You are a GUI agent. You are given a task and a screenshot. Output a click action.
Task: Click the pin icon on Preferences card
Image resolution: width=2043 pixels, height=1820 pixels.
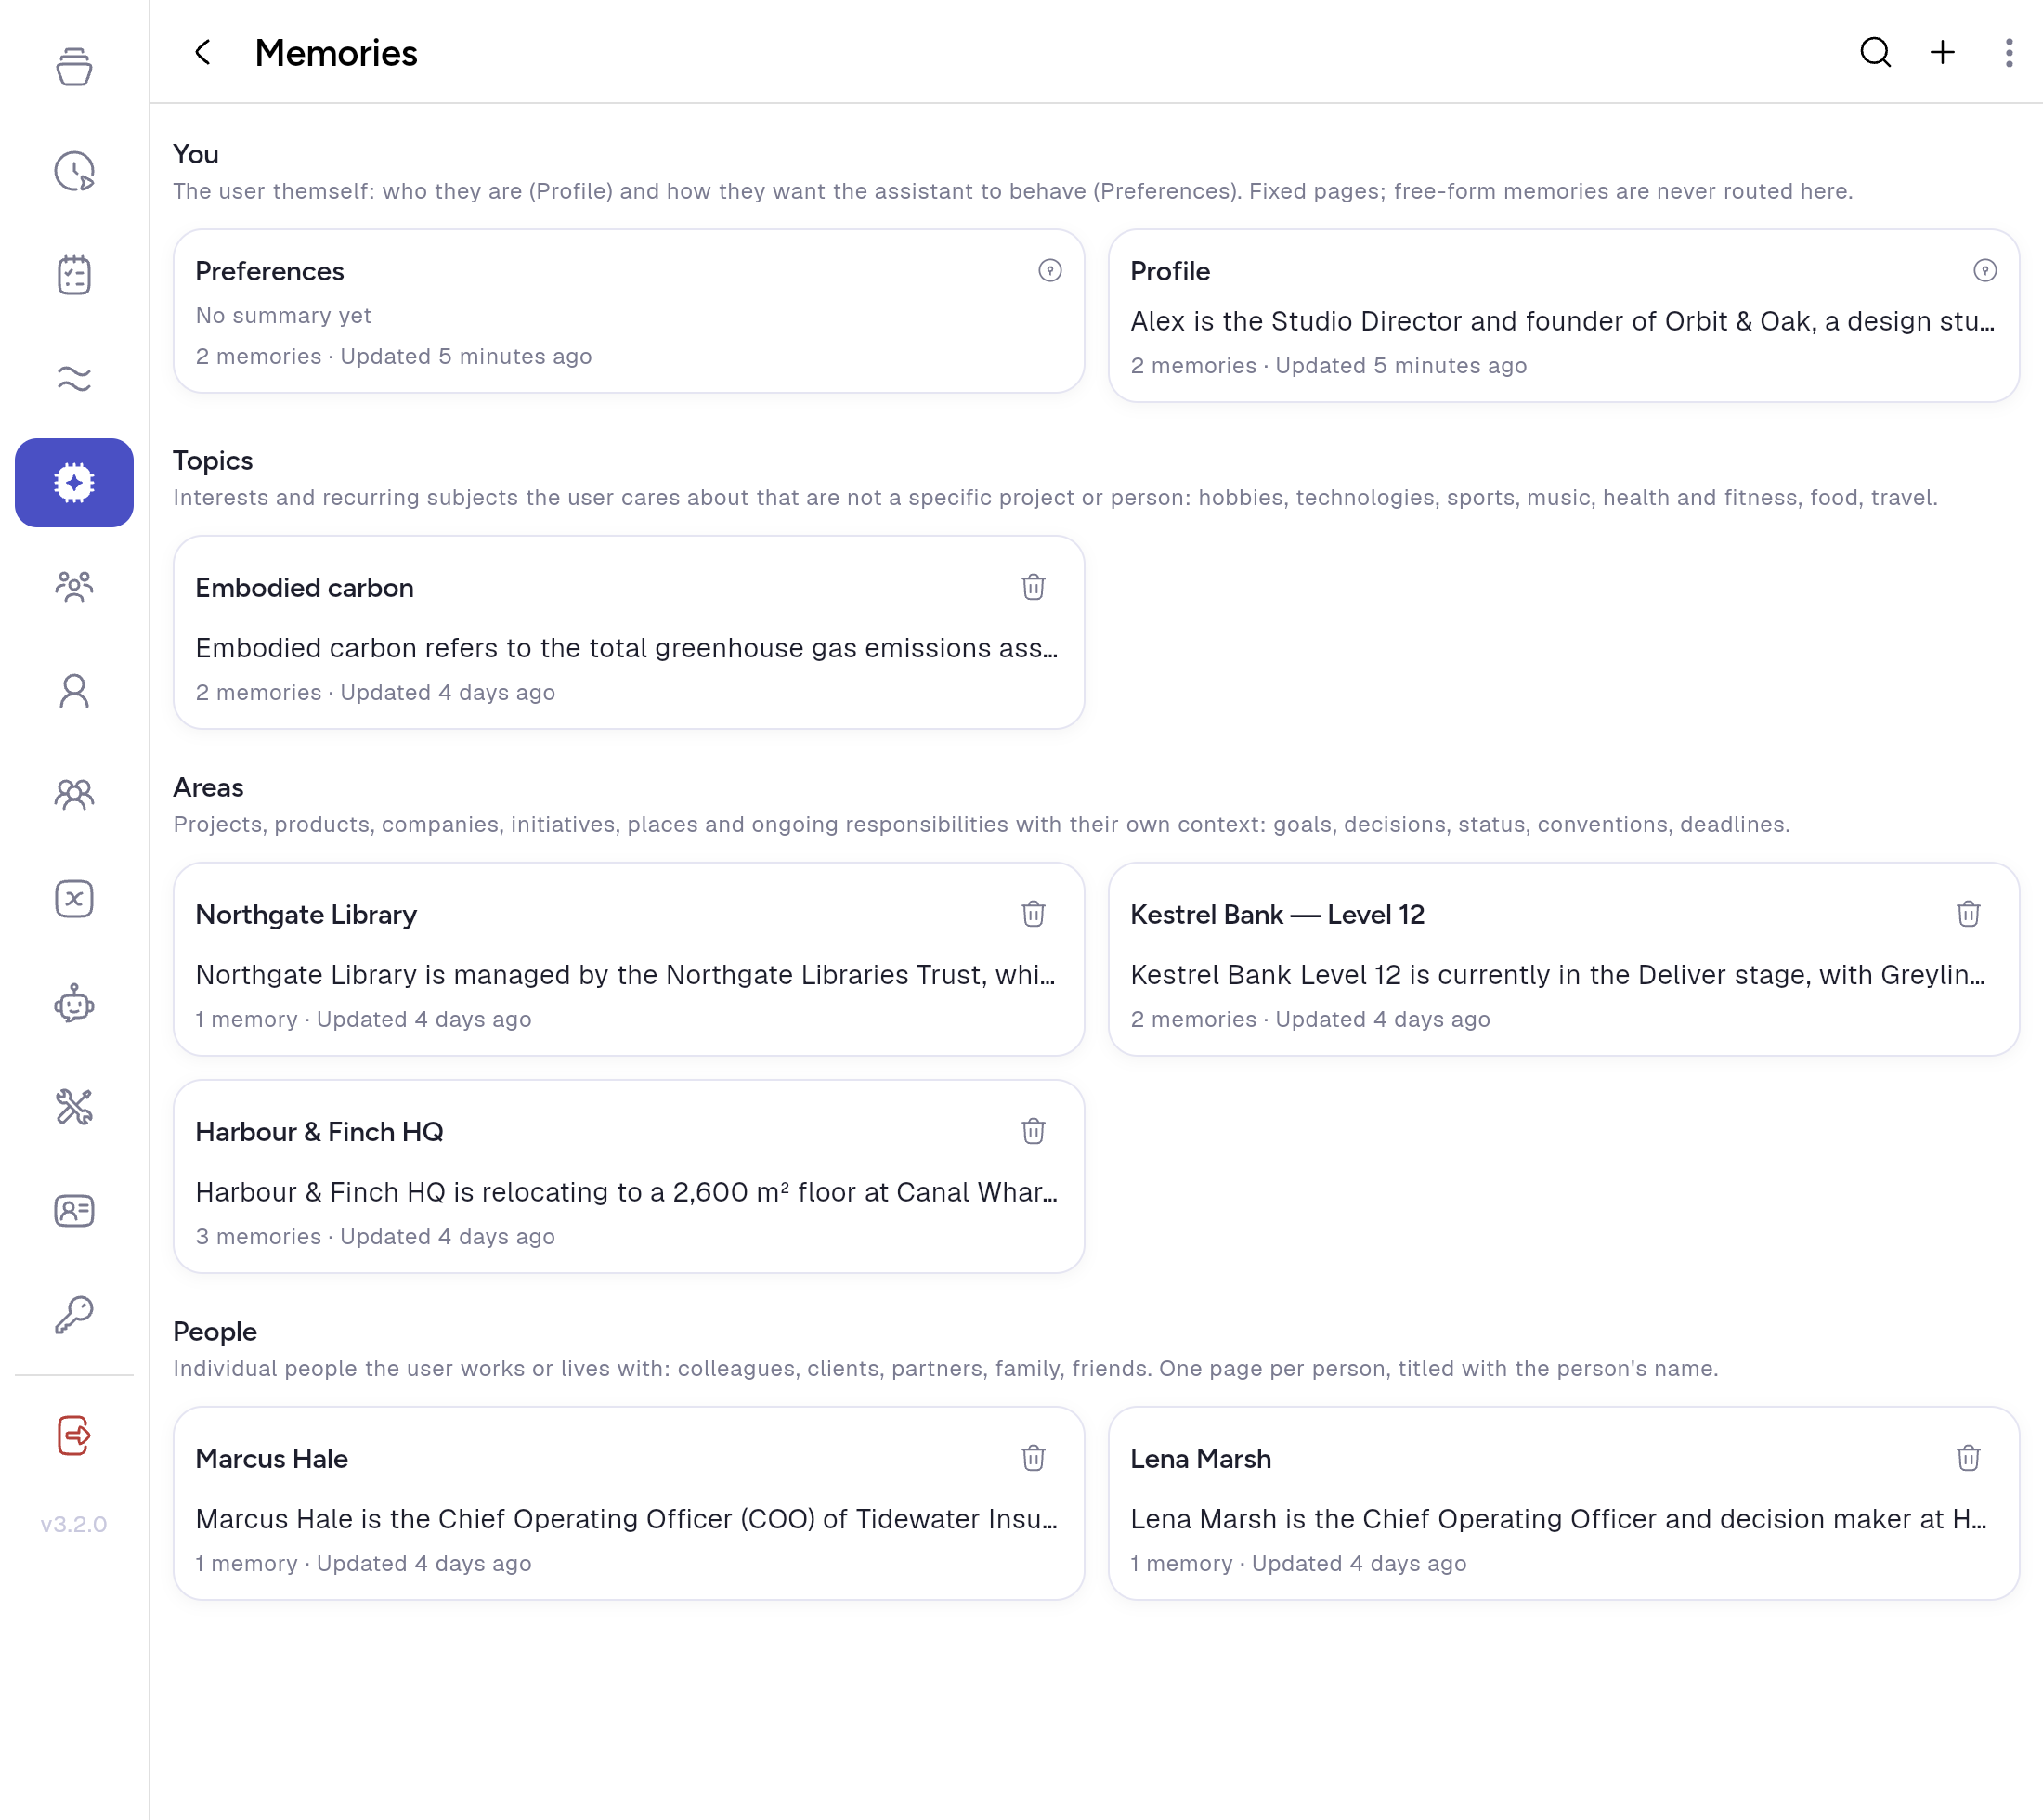coord(1049,271)
